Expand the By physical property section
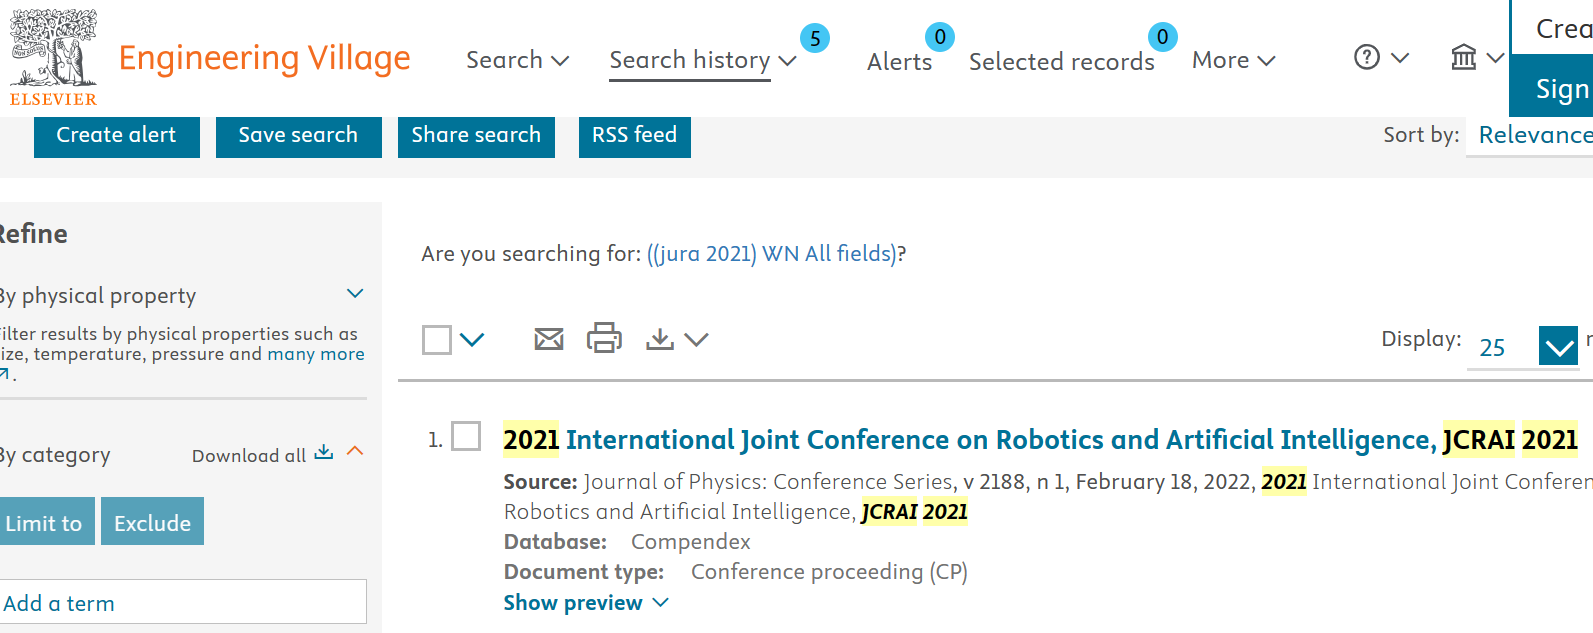The width and height of the screenshot is (1593, 633). point(354,294)
